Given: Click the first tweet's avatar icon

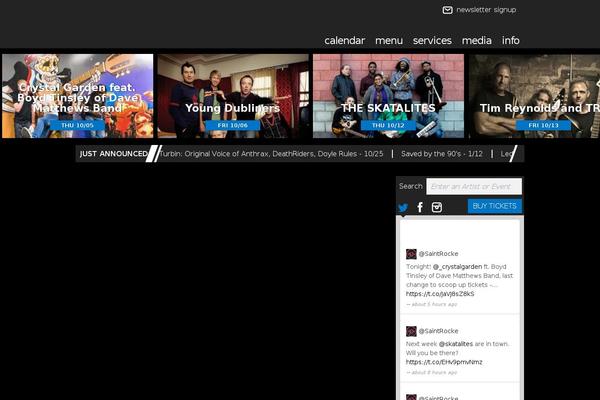Looking at the screenshot, I should (x=411, y=254).
